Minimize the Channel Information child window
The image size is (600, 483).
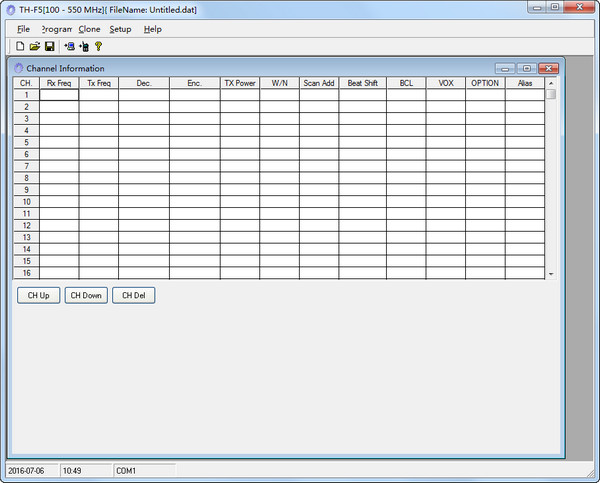505,69
